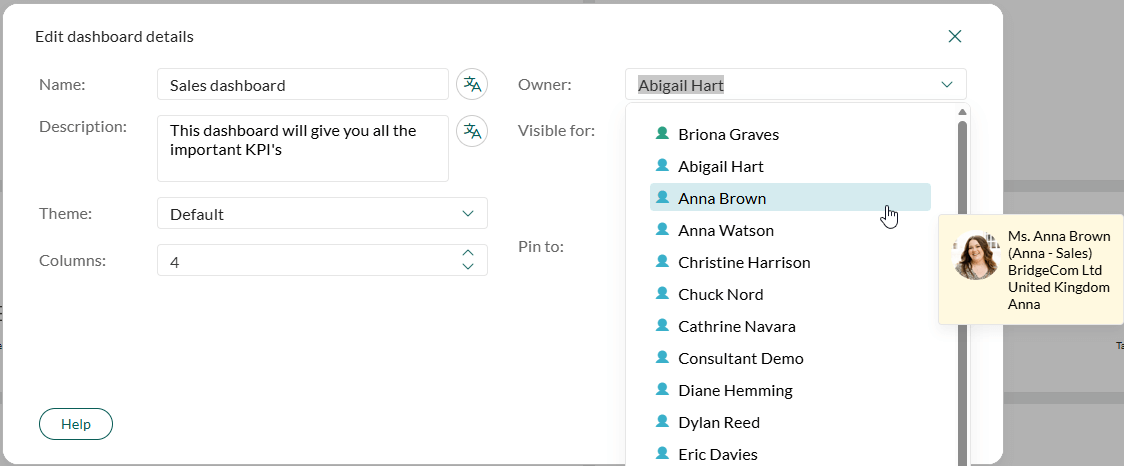Click Anna Brown's photo in the tooltip

point(976,255)
